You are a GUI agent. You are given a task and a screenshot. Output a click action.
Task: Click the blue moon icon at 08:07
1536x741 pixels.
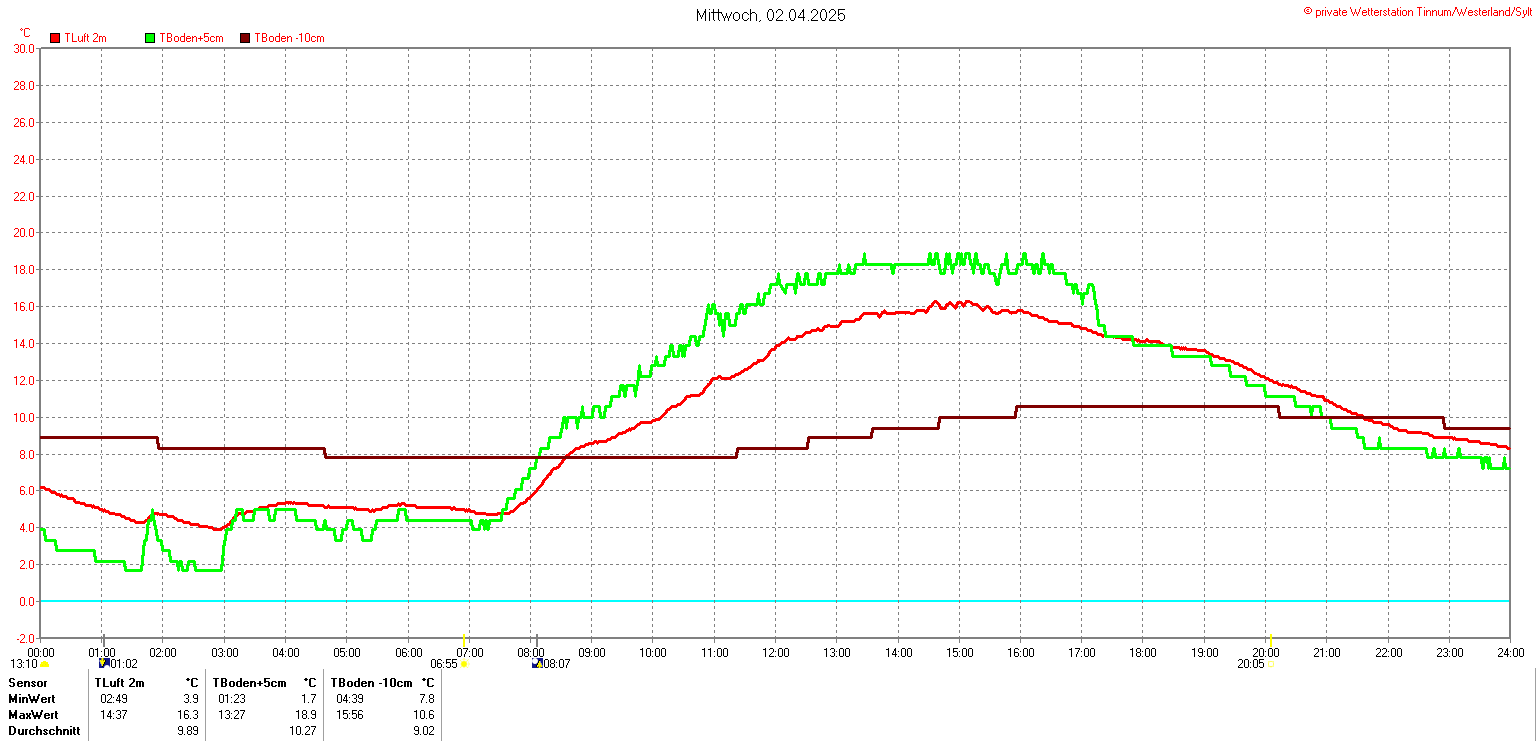pyautogui.click(x=537, y=663)
